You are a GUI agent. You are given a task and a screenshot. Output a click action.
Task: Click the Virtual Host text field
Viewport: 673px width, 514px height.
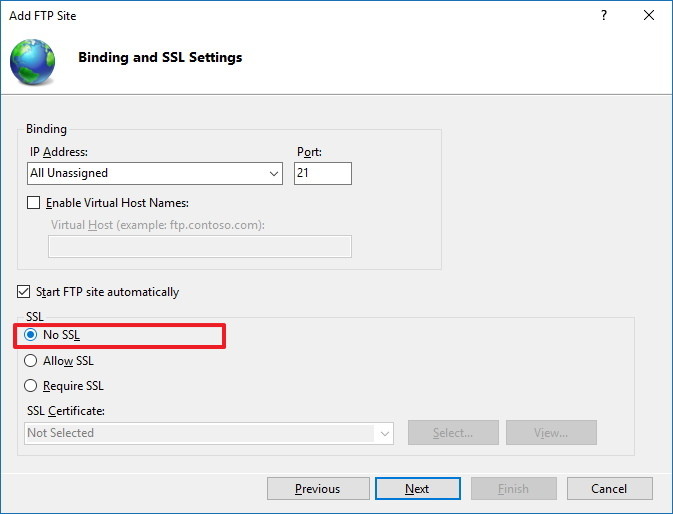click(200, 246)
